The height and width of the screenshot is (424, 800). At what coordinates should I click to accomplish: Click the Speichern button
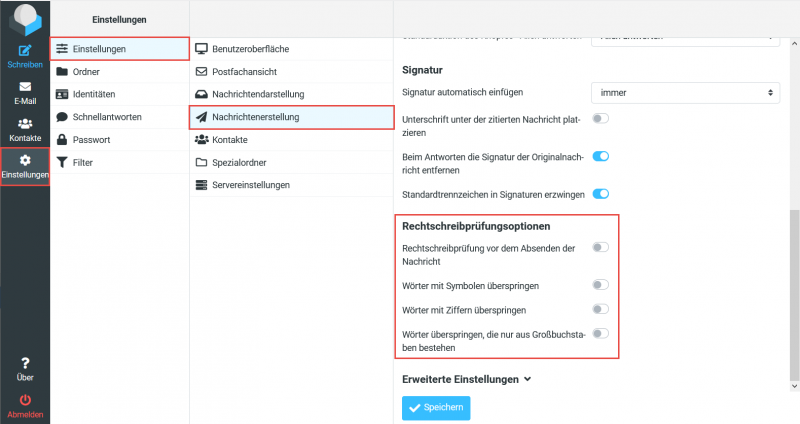[x=436, y=408]
